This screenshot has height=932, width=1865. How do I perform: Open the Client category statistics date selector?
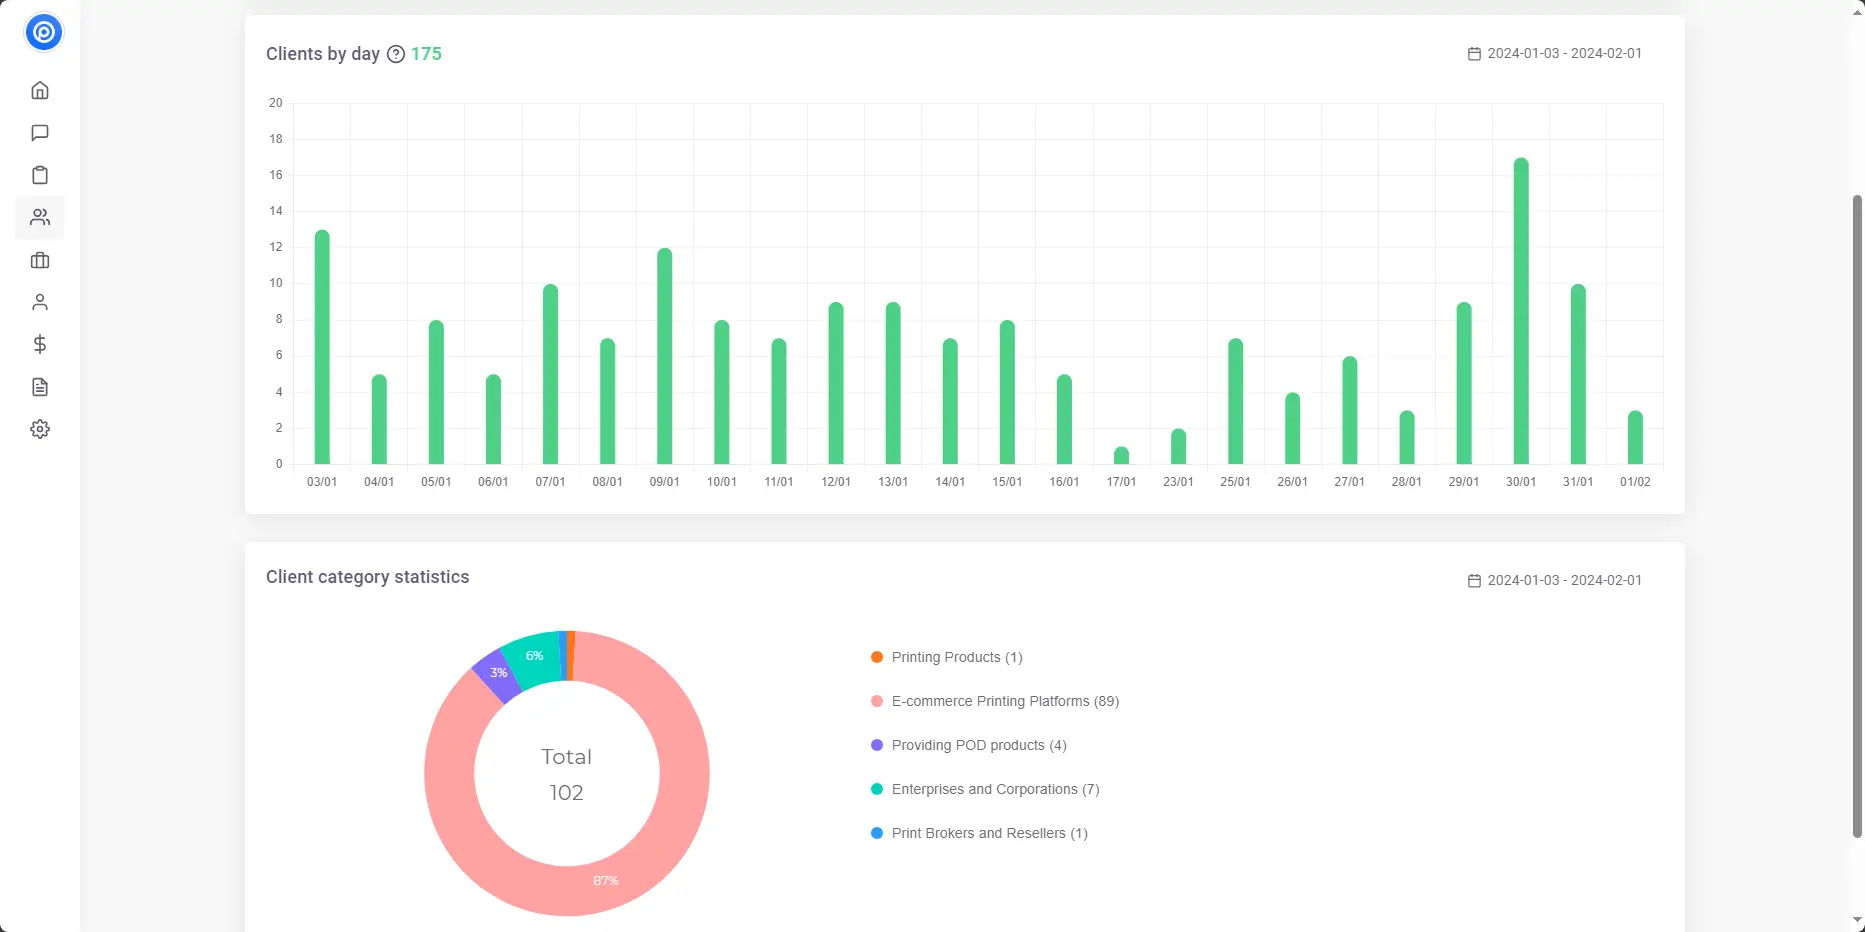(x=1554, y=580)
